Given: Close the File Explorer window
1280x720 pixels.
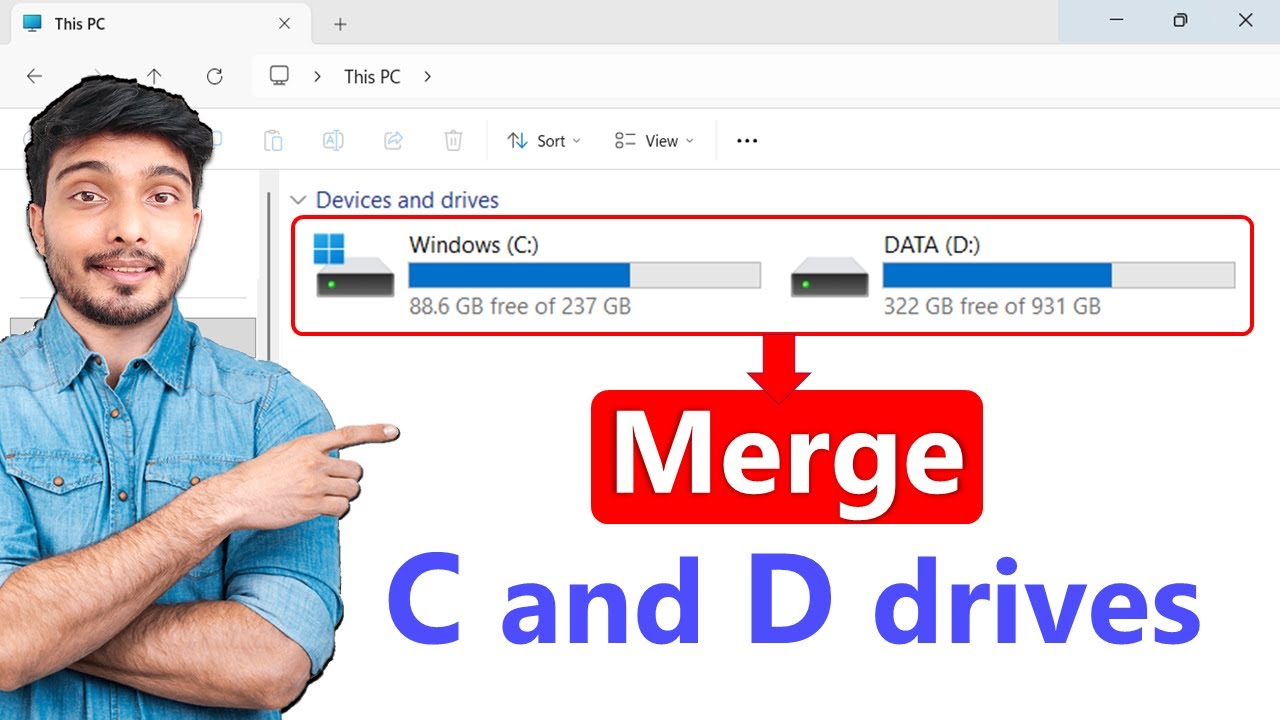Looking at the screenshot, I should [x=1246, y=20].
